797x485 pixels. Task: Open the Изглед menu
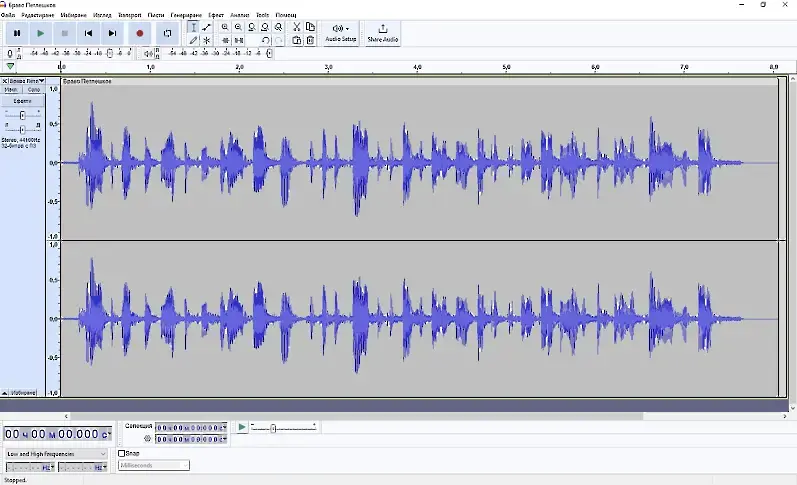coord(102,15)
